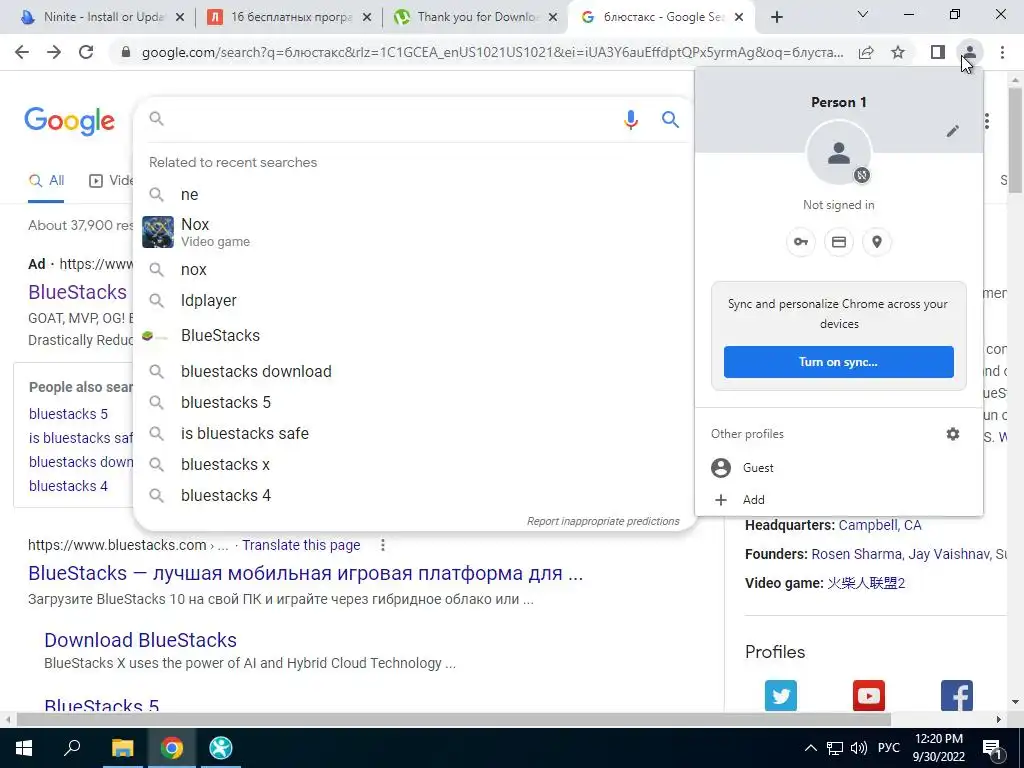
Task: Open options for bluestacks.com result
Action: (x=383, y=545)
